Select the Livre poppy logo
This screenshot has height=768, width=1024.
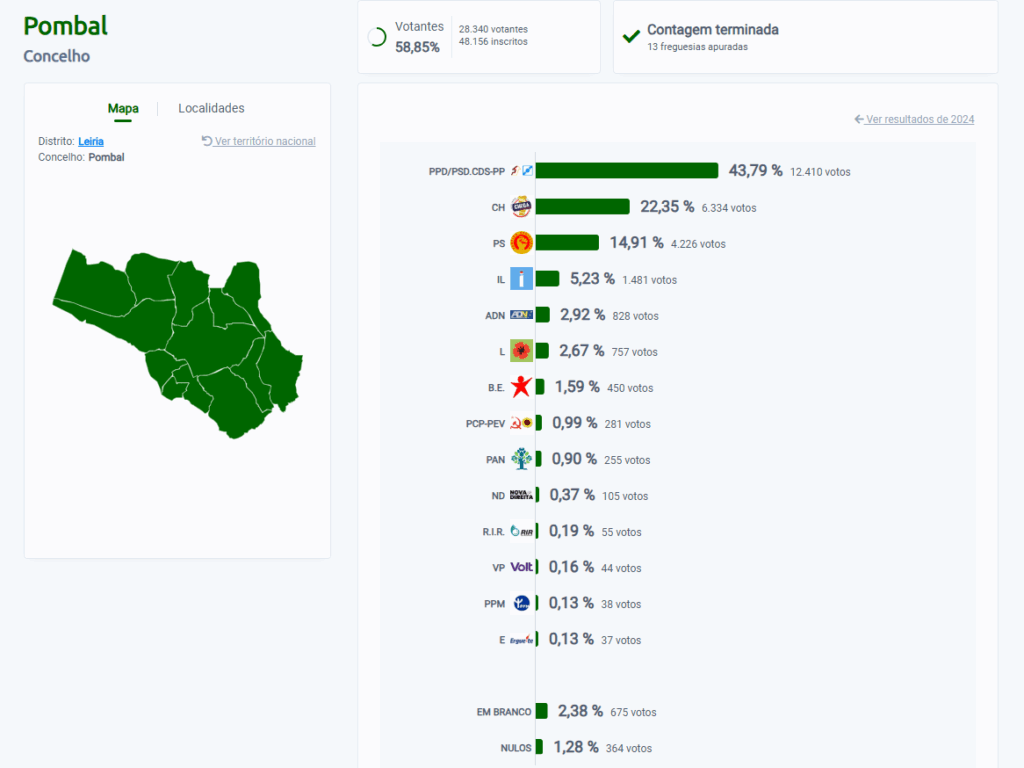521,351
